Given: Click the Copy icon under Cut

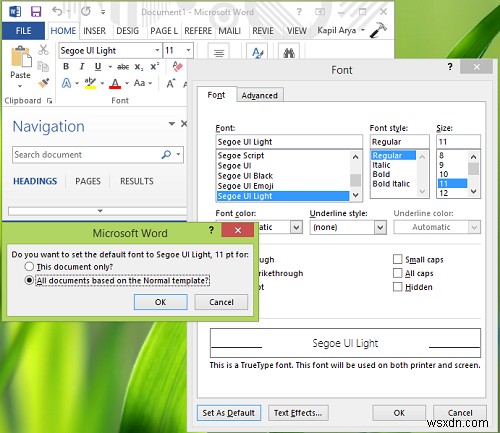Looking at the screenshot, I should [43, 66].
